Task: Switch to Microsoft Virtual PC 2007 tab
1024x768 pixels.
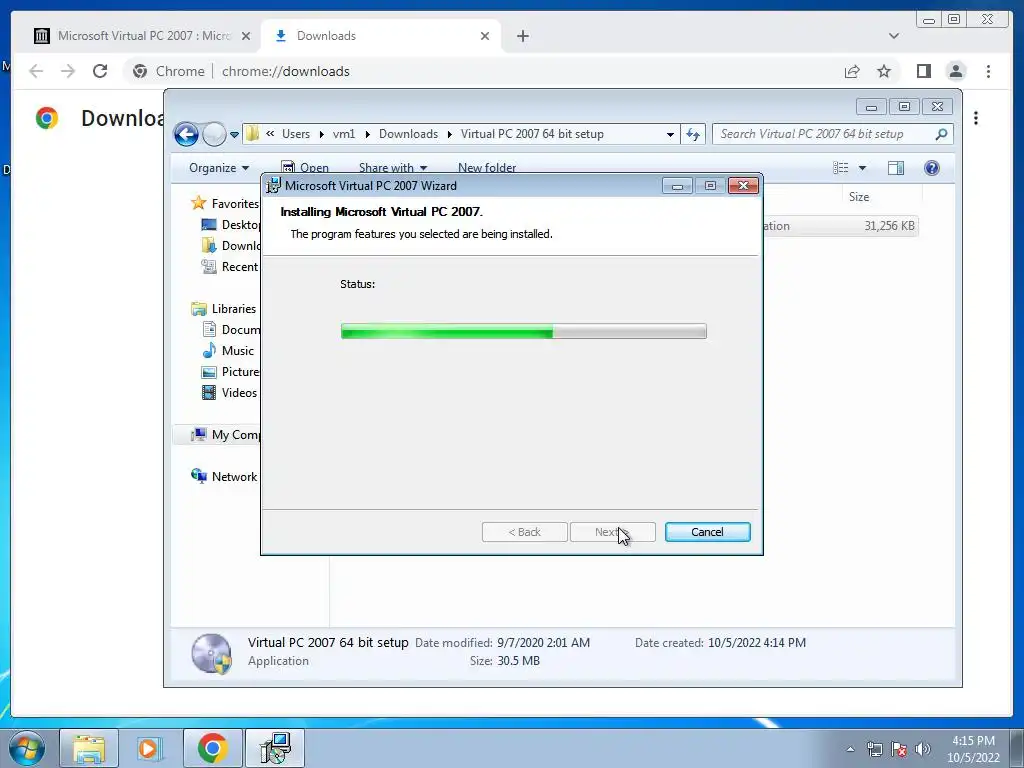Action: pyautogui.click(x=142, y=36)
